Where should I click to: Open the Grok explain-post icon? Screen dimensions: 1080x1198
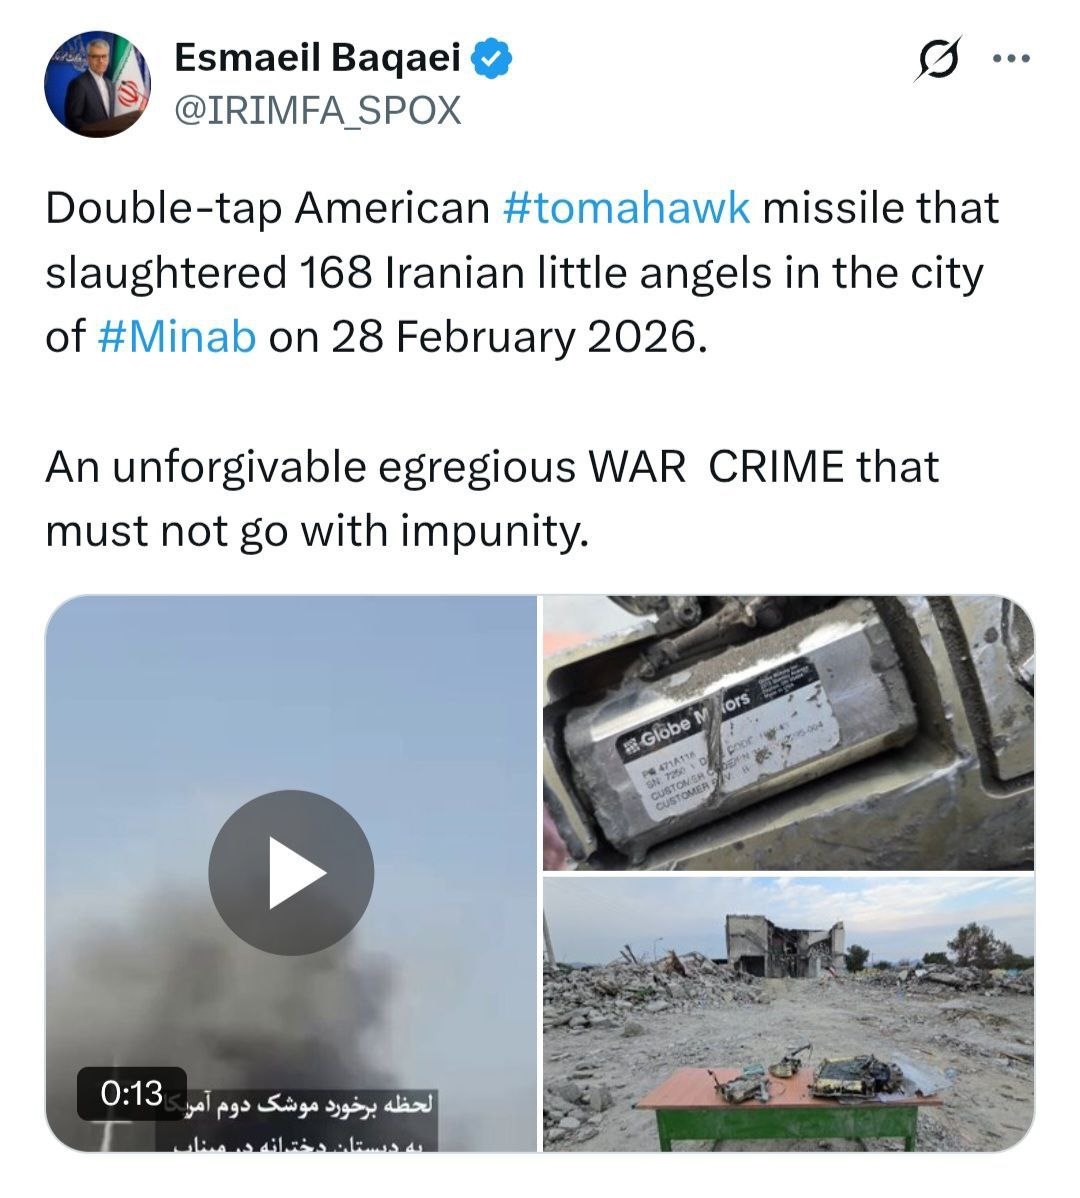(939, 59)
